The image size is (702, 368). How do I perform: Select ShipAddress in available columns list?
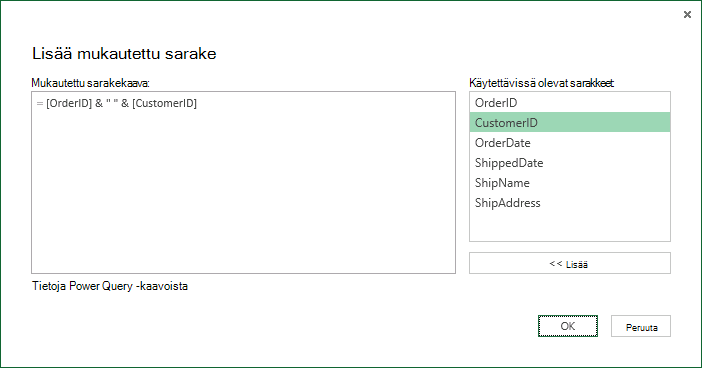(x=570, y=203)
